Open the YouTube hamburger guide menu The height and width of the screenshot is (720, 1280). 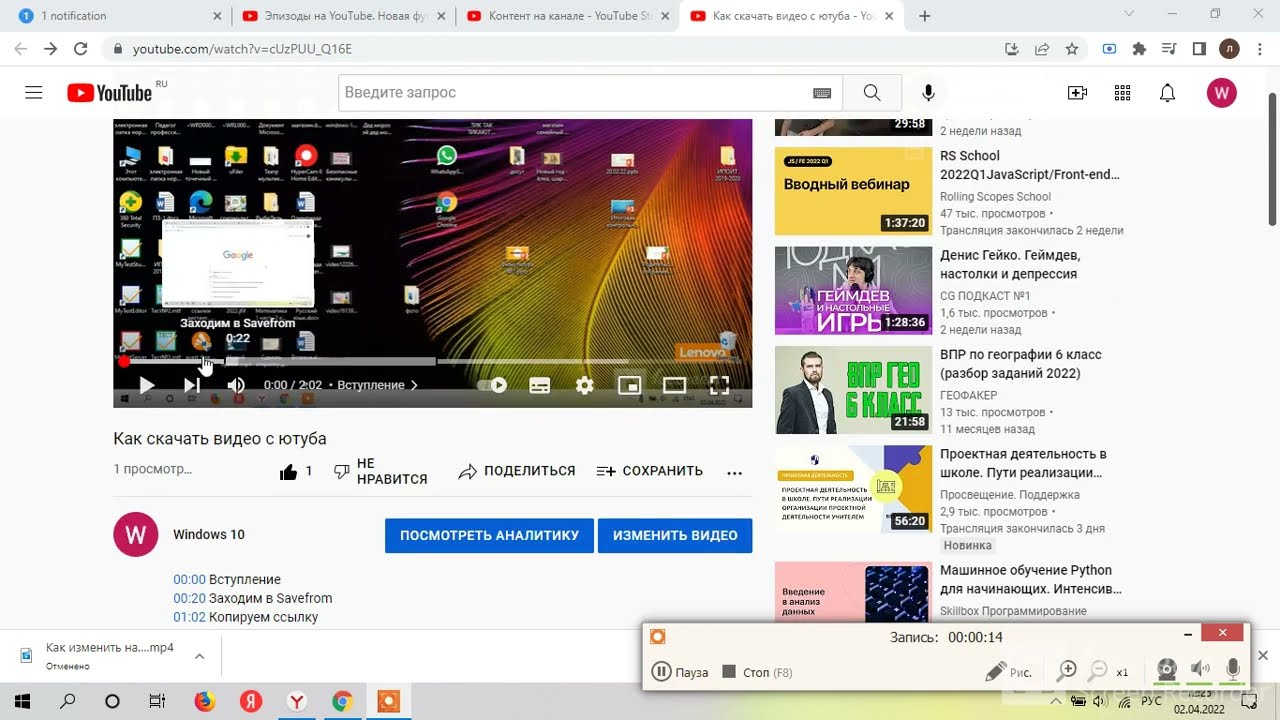34,92
